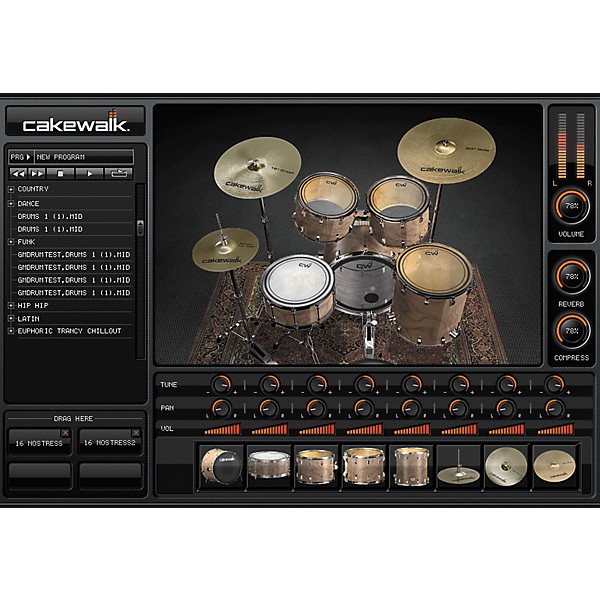Collapse the Funk pattern folder
This screenshot has height=600, width=600.
(x=11, y=242)
